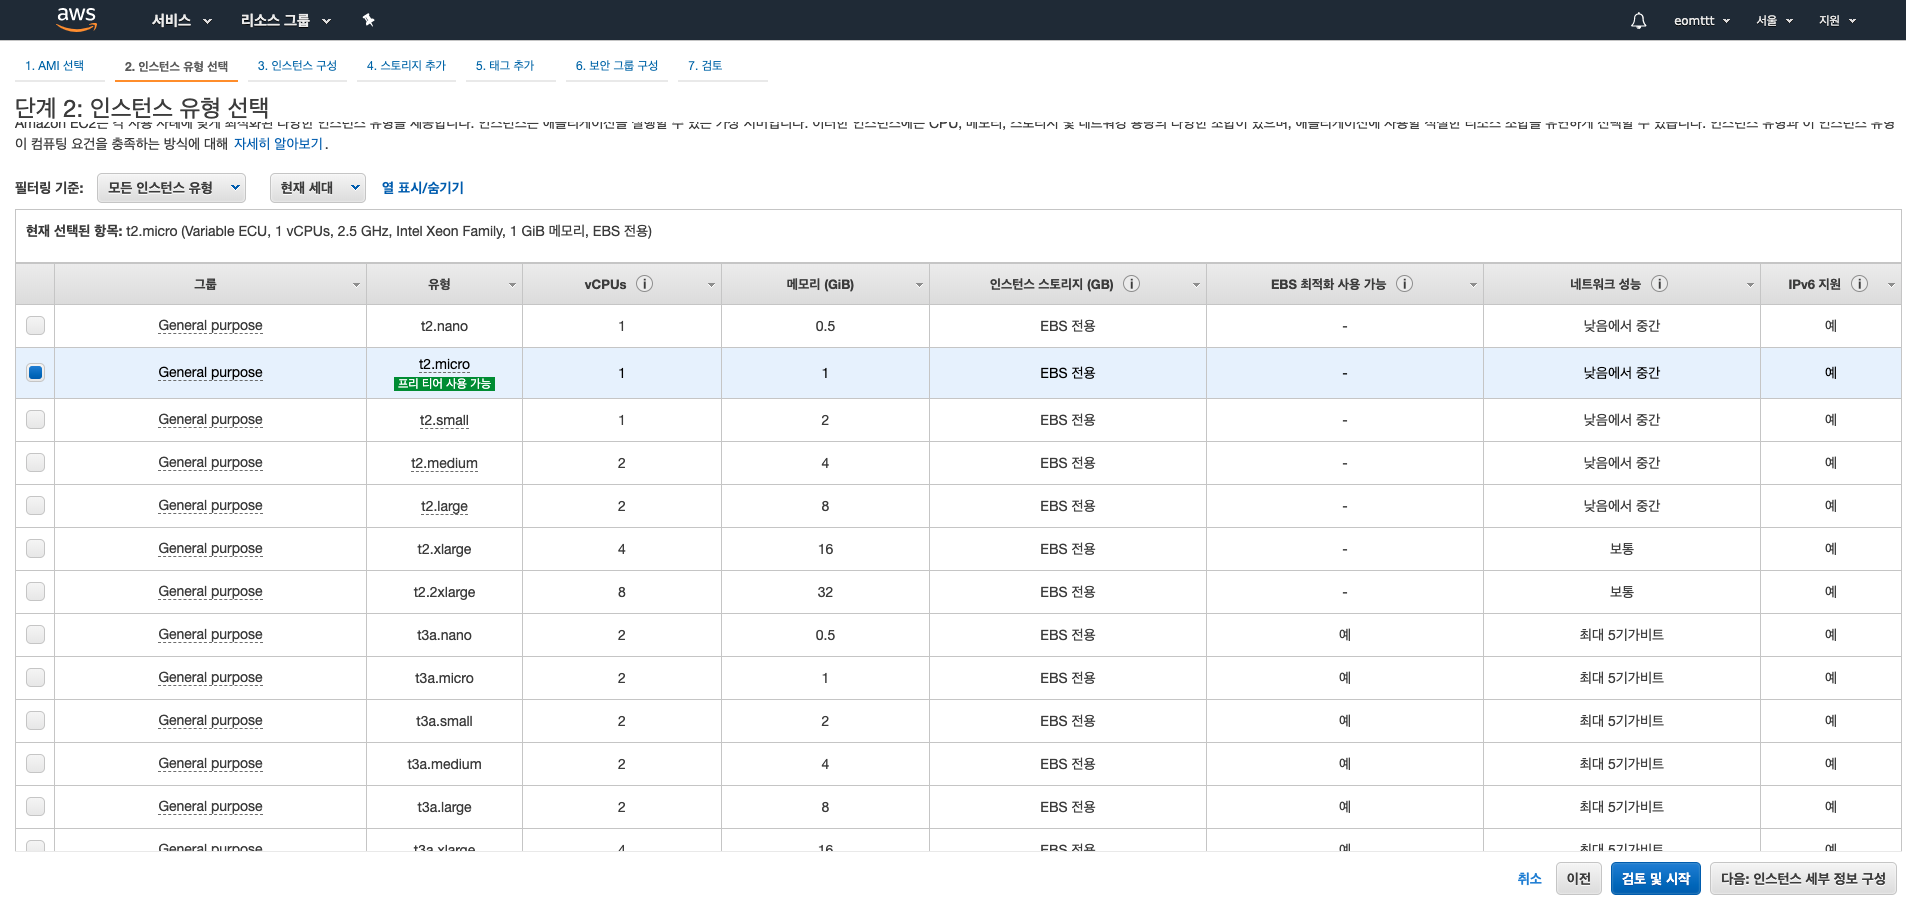
Task: Click the AWS logo
Action: click(x=76, y=19)
